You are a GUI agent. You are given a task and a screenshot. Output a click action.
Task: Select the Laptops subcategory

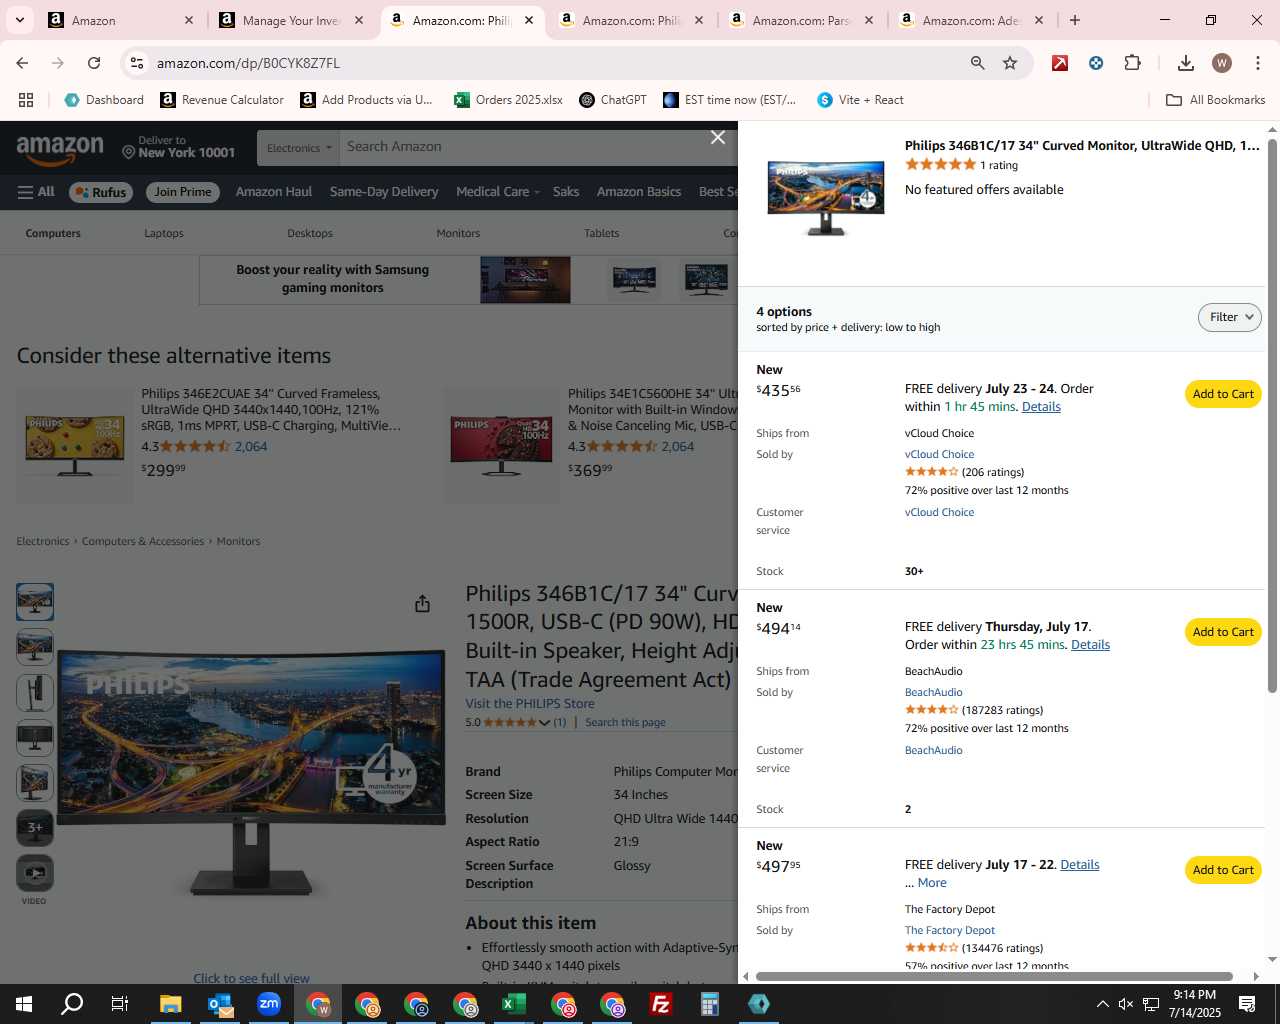coord(164,233)
